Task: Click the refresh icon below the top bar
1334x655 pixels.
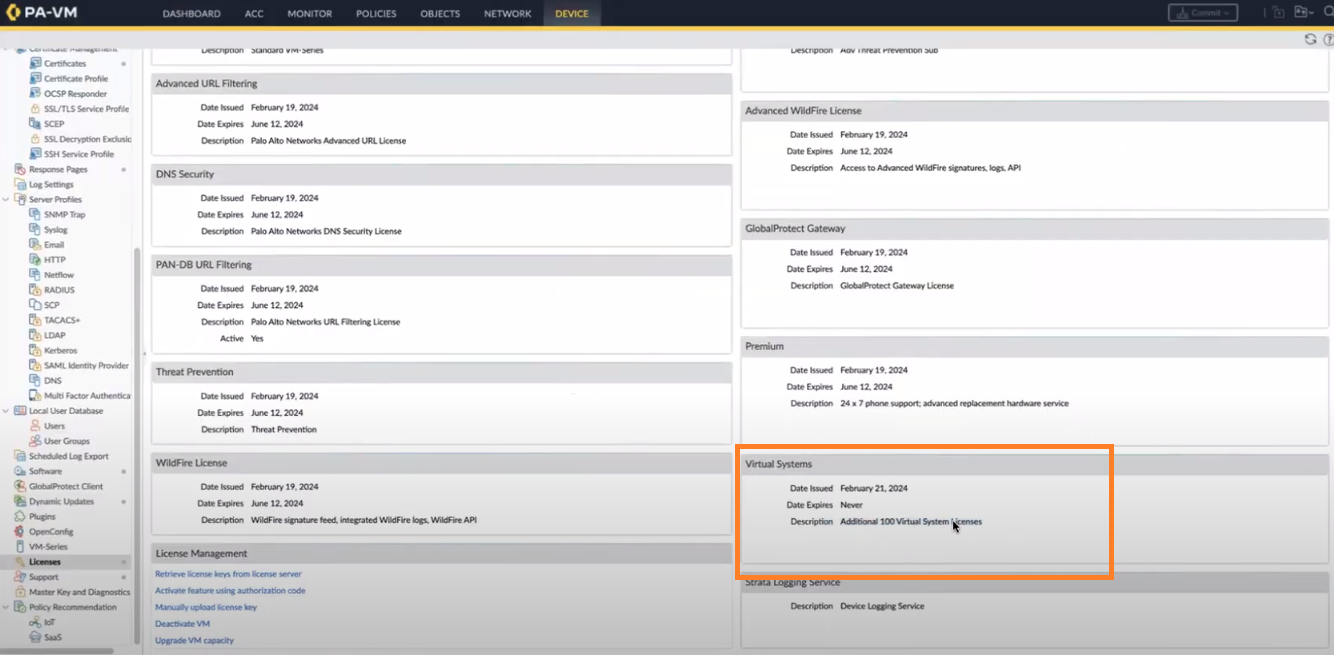Action: pyautogui.click(x=1310, y=39)
